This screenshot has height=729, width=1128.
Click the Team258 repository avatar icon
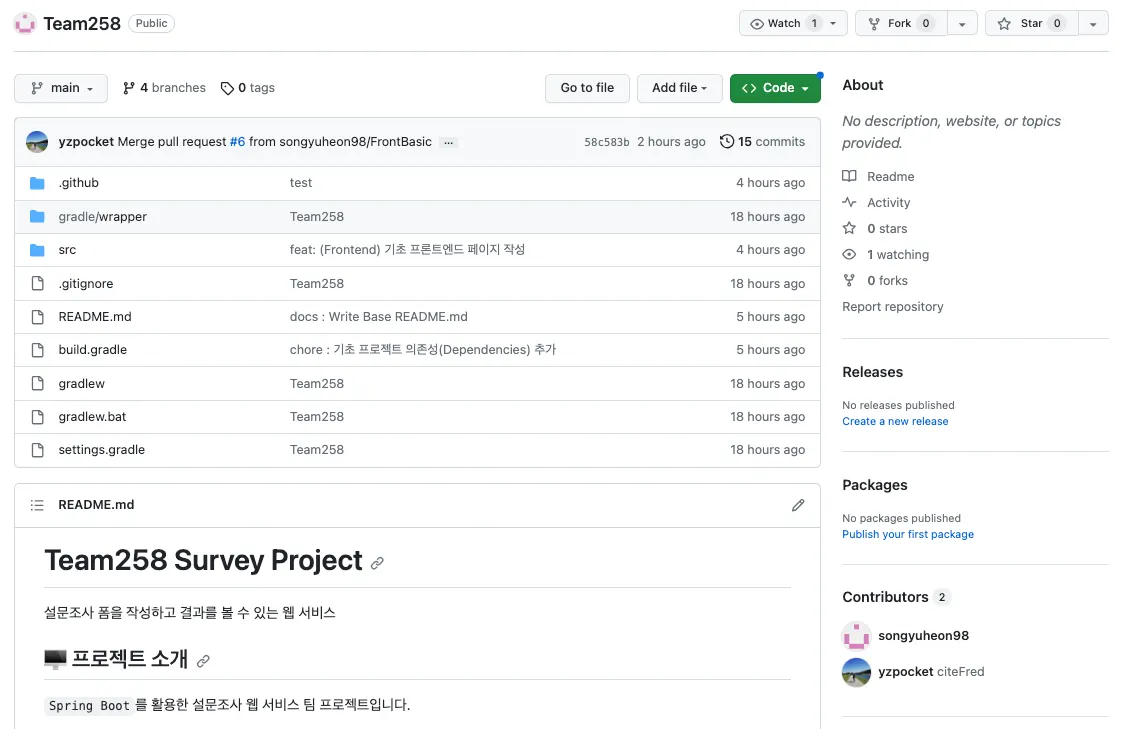[x=25, y=23]
